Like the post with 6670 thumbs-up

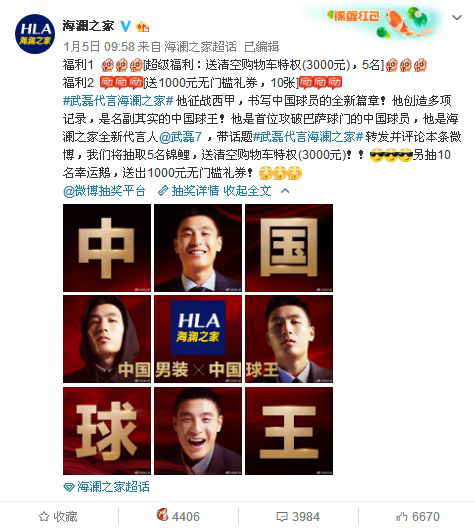418,517
